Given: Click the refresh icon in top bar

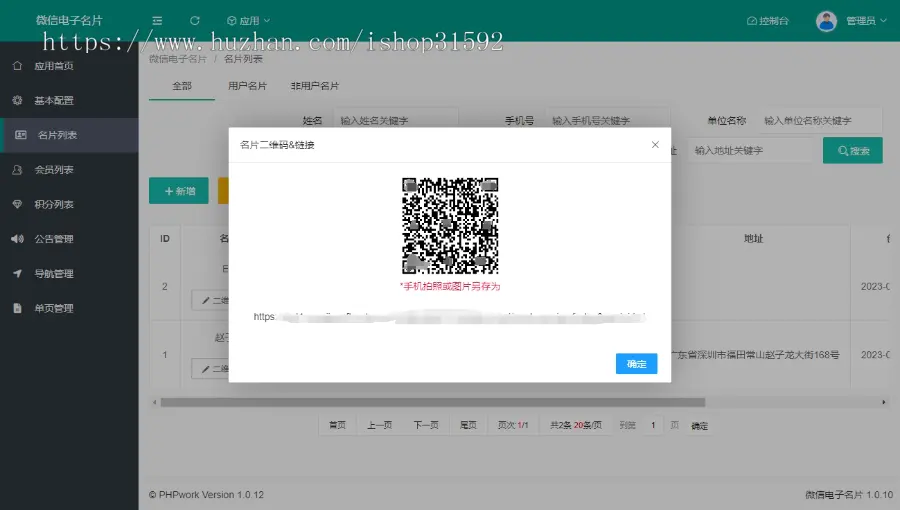Looking at the screenshot, I should [195, 20].
